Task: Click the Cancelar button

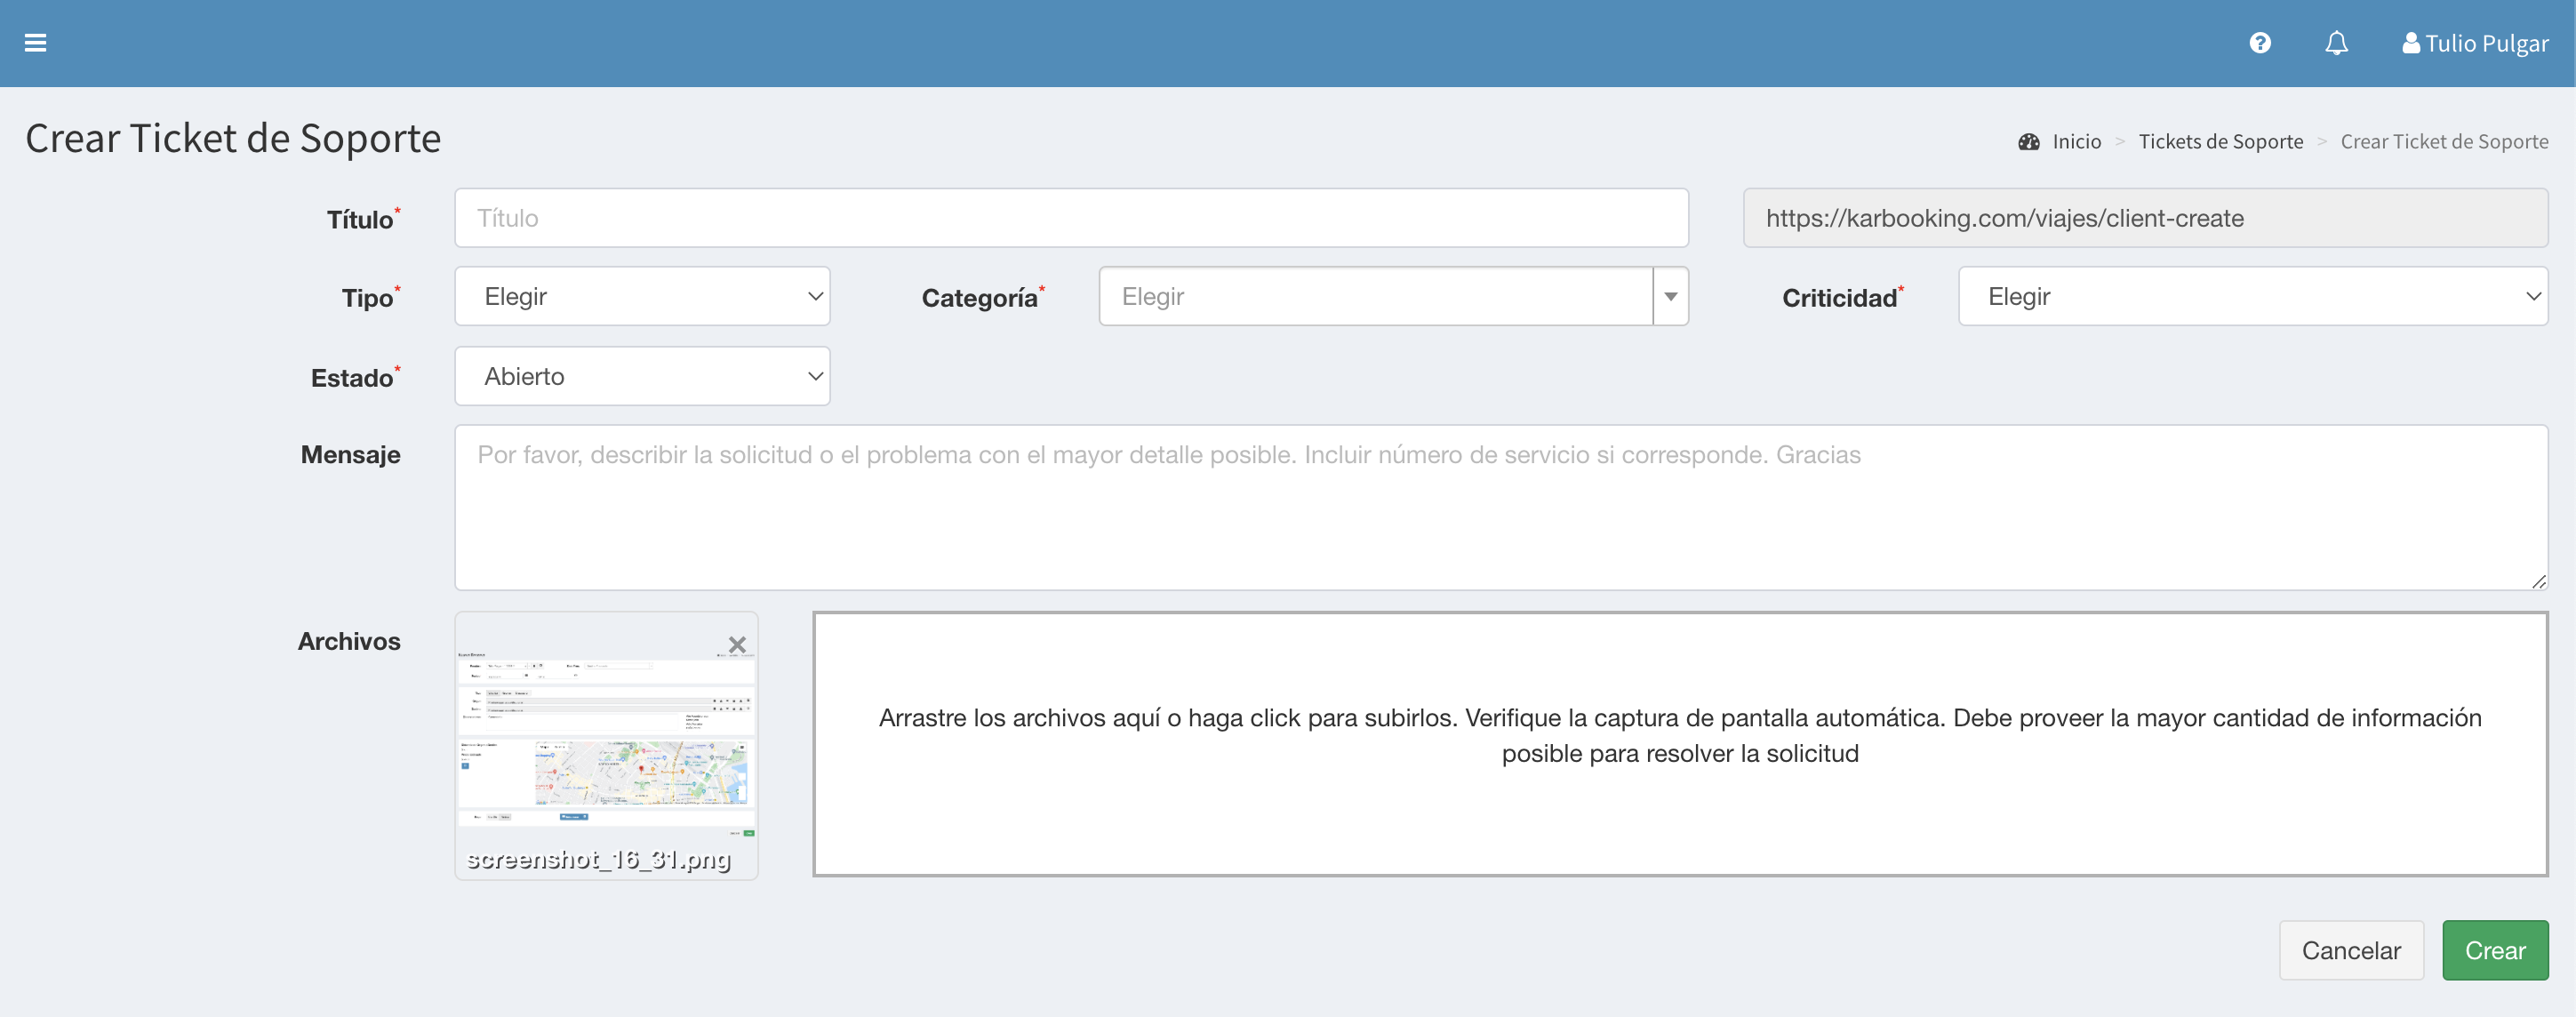Action: click(x=2350, y=950)
